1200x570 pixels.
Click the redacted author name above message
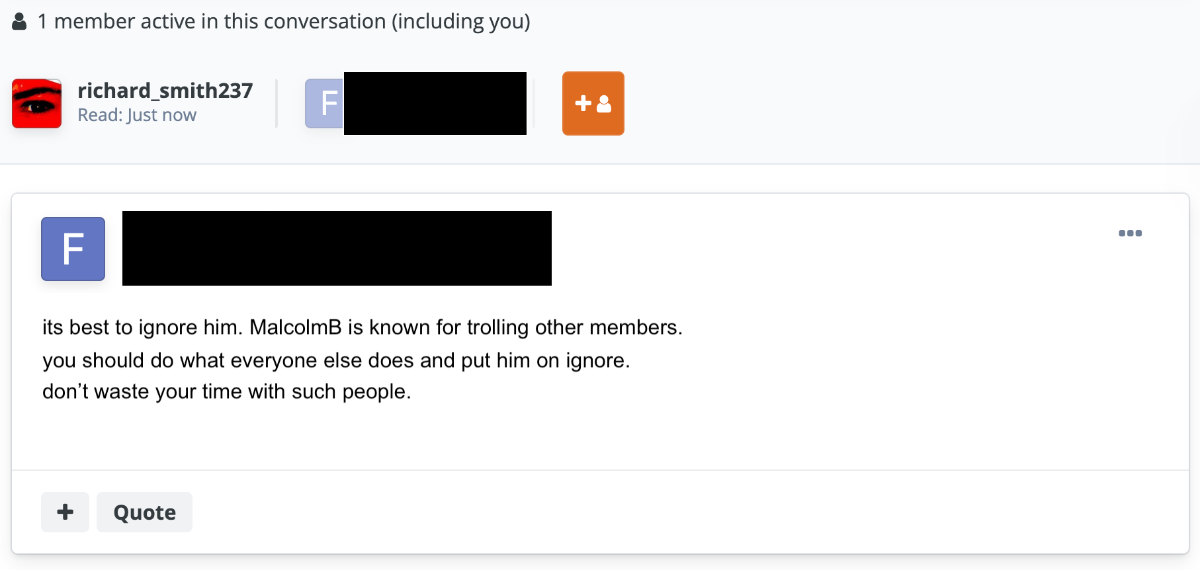(x=337, y=248)
